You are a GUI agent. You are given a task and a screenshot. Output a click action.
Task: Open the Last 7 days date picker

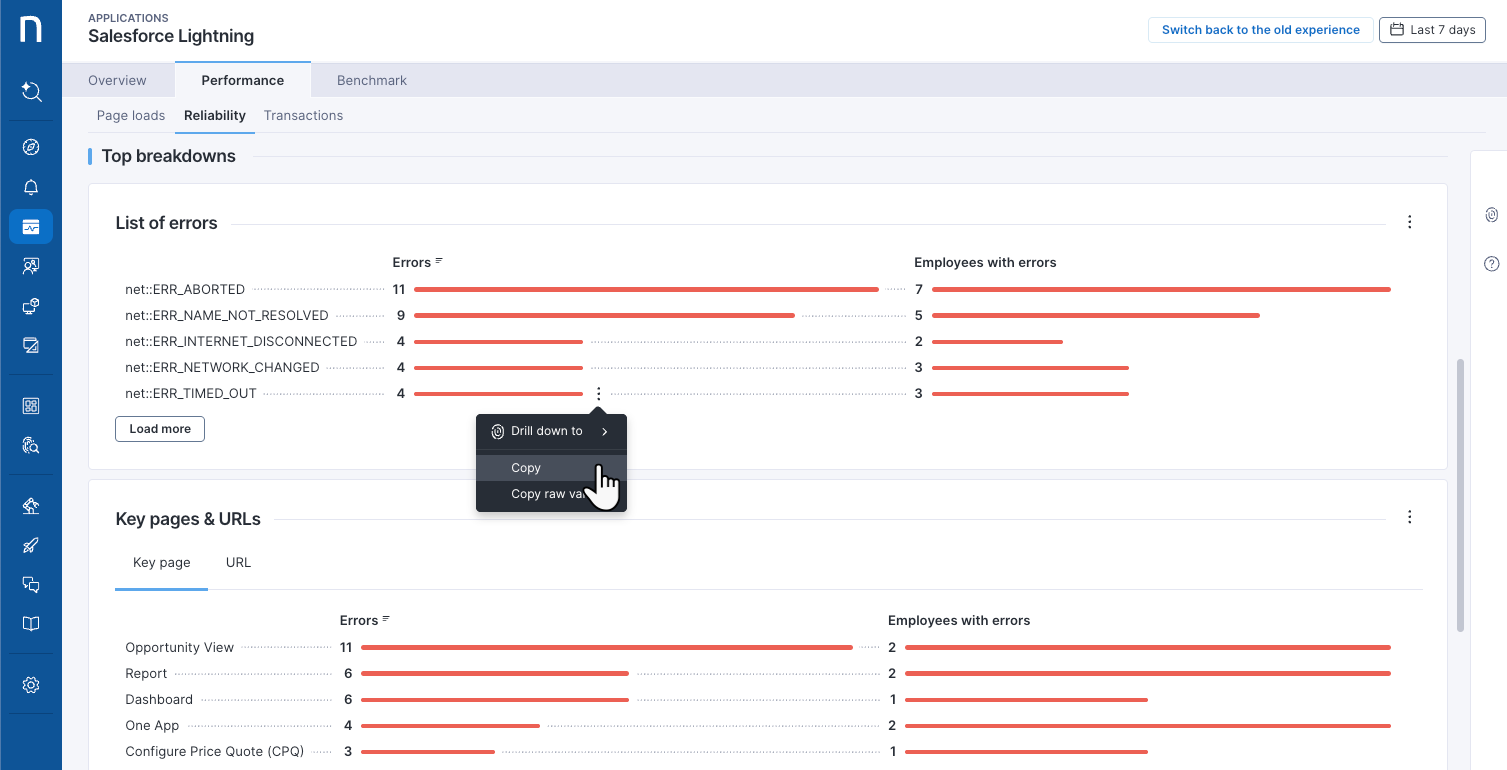click(1432, 30)
